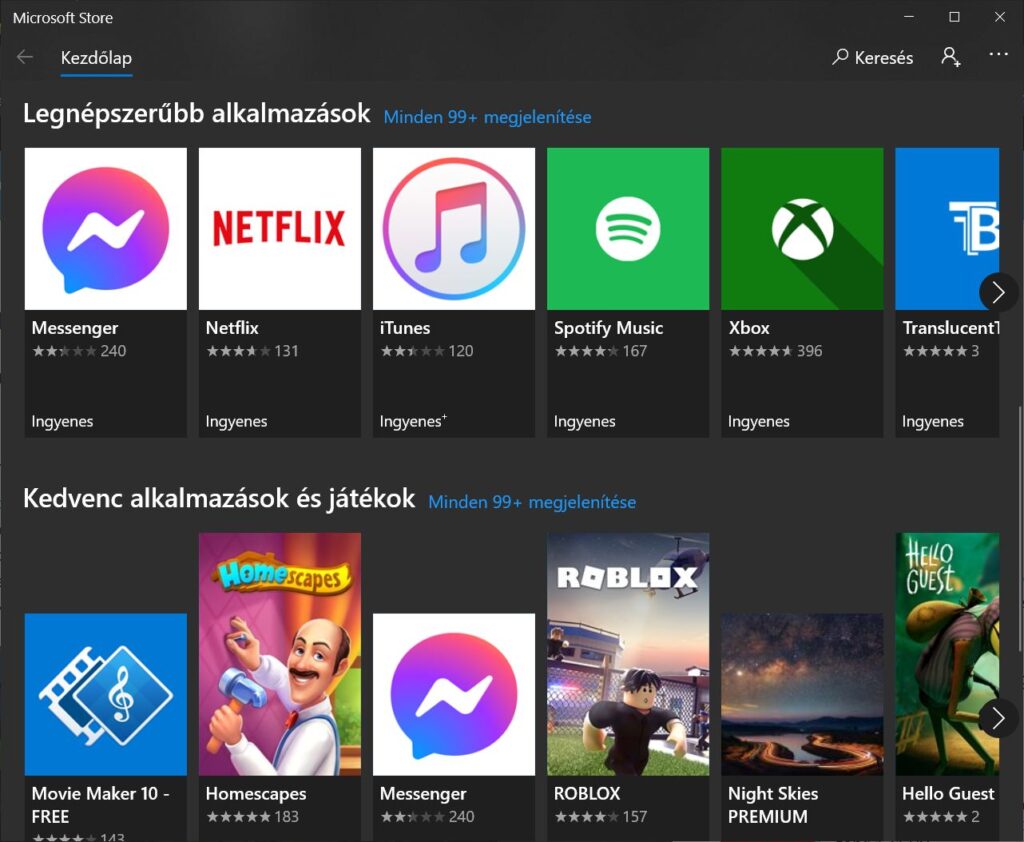Open the ROBLOX game artwork
The image size is (1024, 842).
click(x=628, y=654)
